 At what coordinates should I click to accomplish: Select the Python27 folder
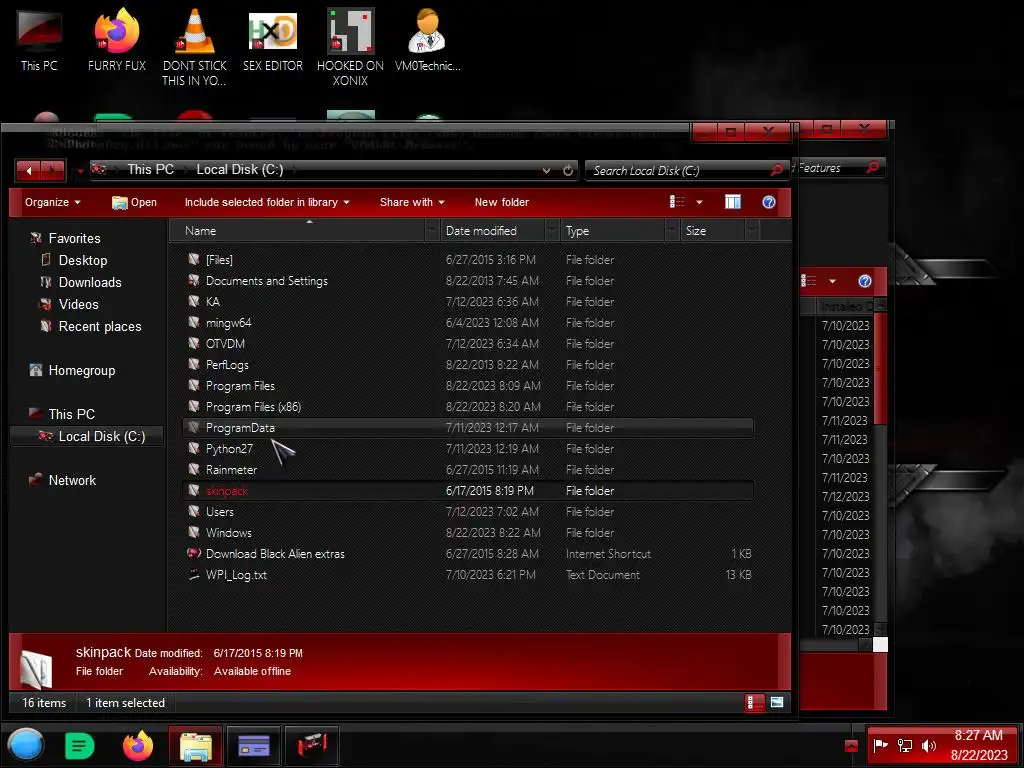point(468,449)
